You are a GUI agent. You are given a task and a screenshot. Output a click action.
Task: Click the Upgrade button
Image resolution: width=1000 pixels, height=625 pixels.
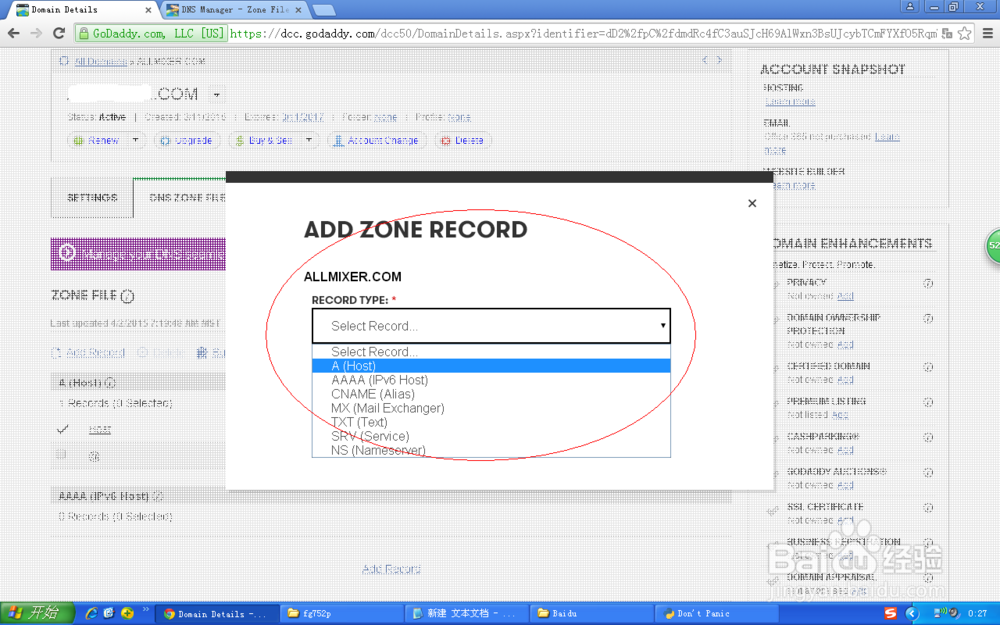coord(187,140)
